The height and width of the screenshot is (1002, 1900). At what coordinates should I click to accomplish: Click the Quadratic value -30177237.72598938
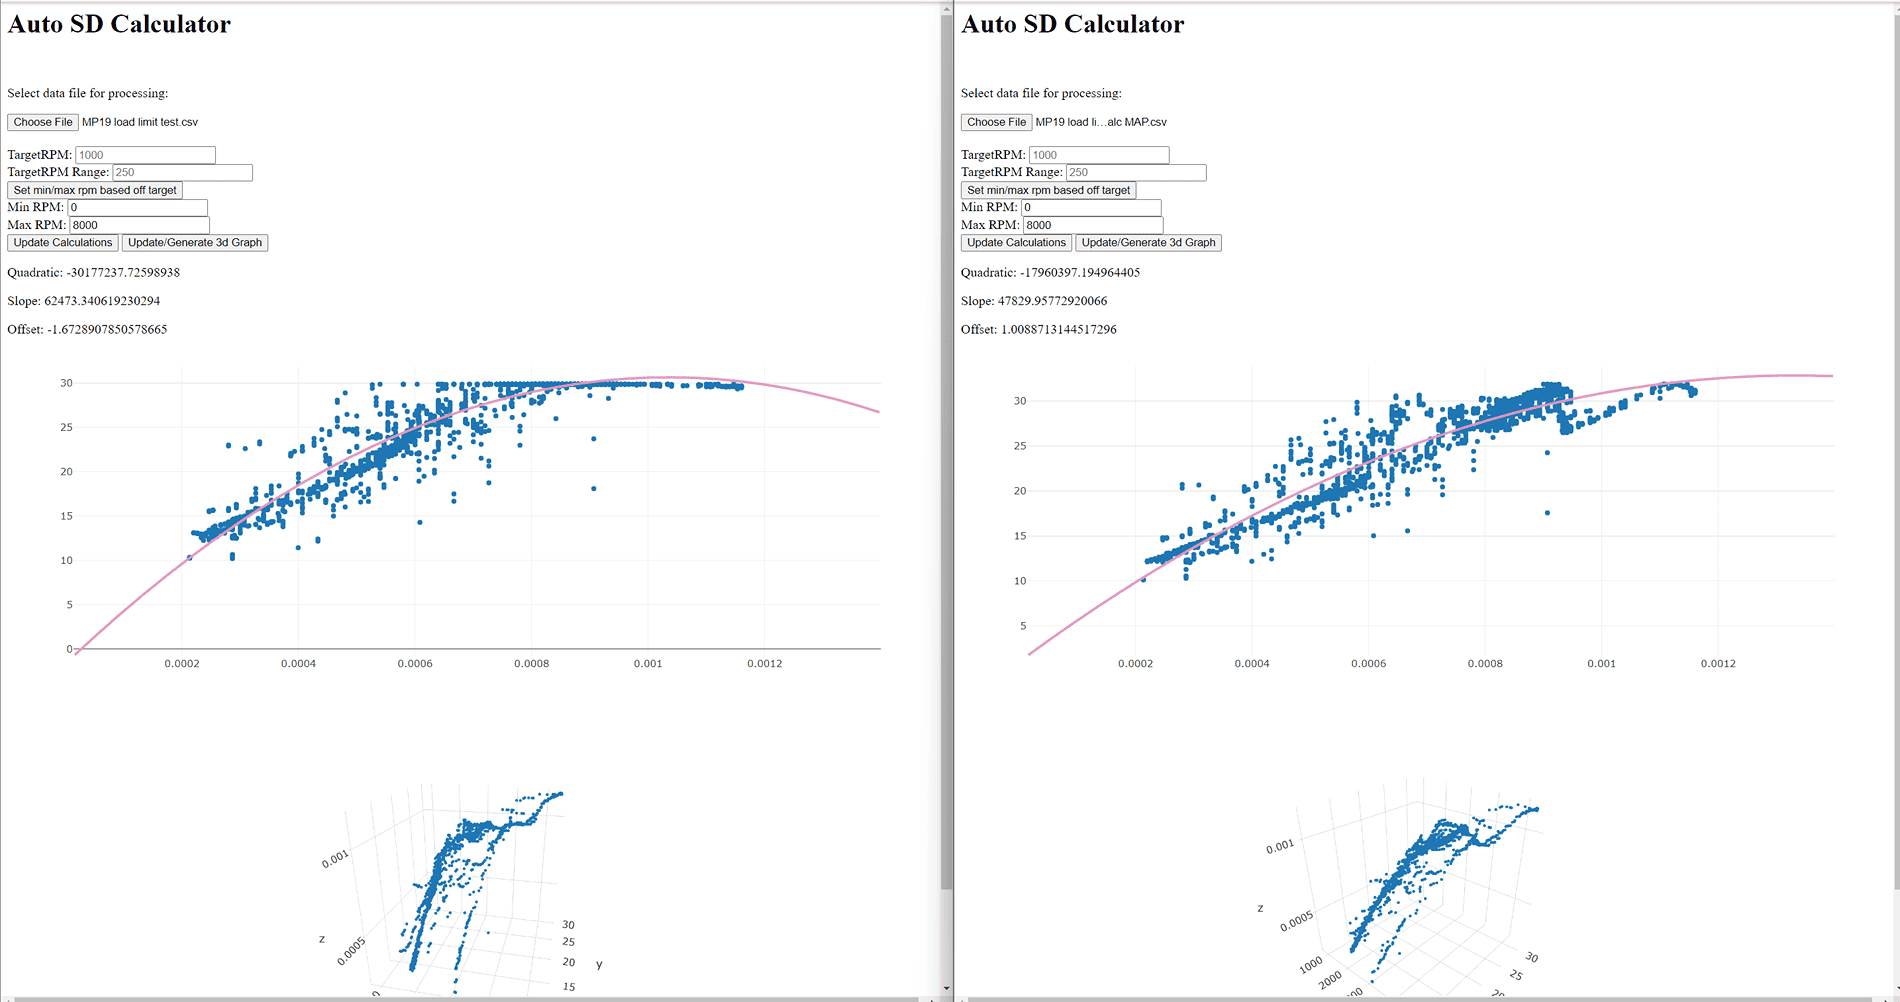coord(123,272)
